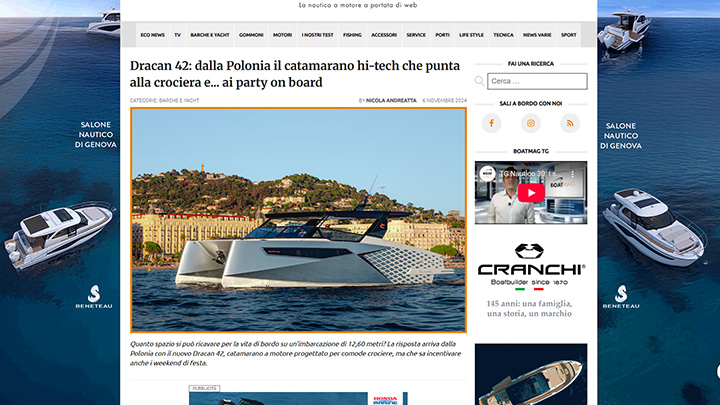Click the search magnifier icon
The height and width of the screenshot is (405, 720).
tap(479, 81)
